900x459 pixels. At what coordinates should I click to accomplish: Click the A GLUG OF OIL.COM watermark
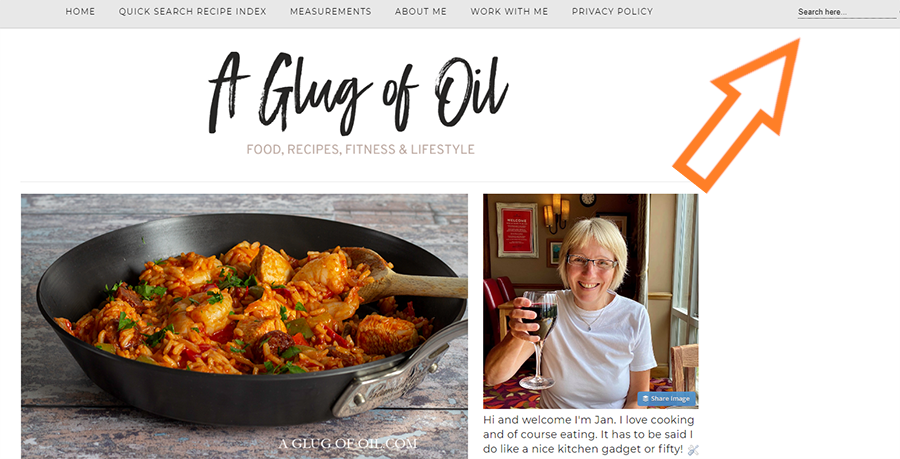[x=348, y=444]
